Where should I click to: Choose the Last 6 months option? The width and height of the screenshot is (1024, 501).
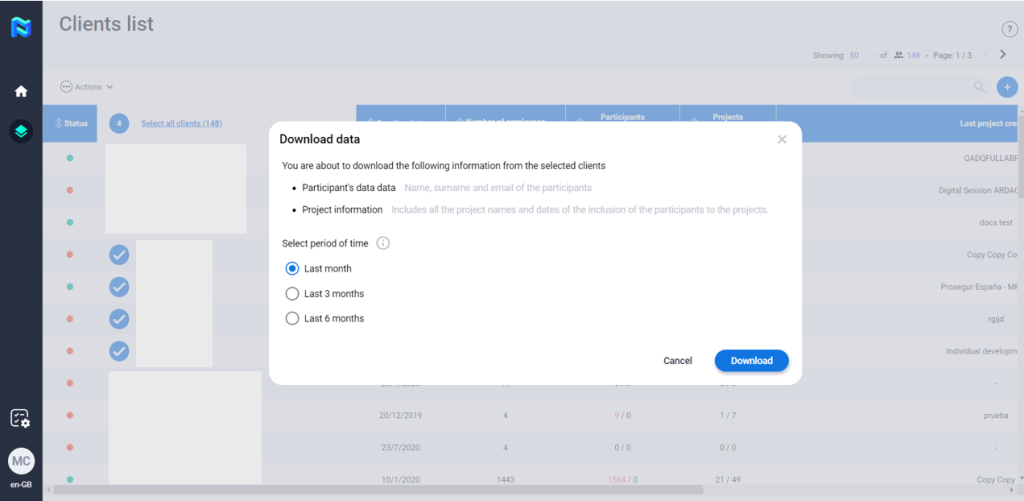point(292,319)
